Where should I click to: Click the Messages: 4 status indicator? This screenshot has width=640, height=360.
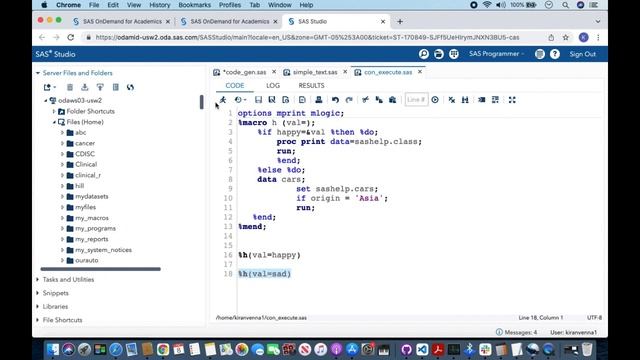pyautogui.click(x=516, y=332)
